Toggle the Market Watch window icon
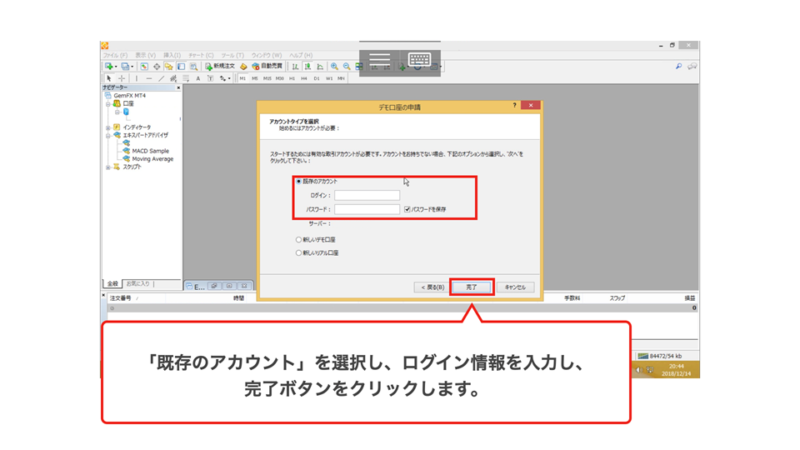This screenshot has height=450, width=800. [144, 66]
